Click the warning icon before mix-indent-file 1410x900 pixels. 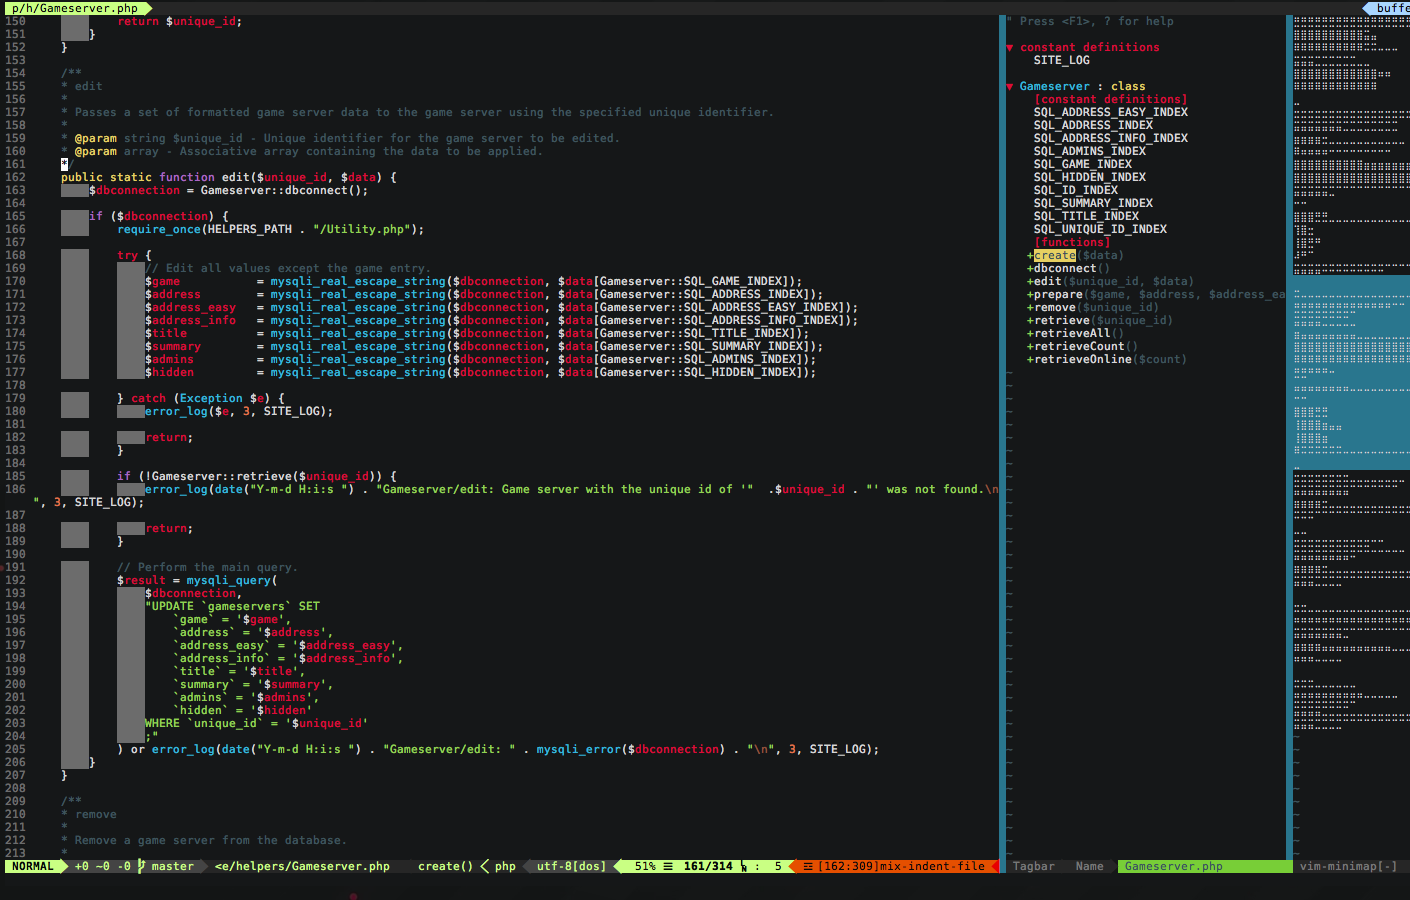point(808,866)
